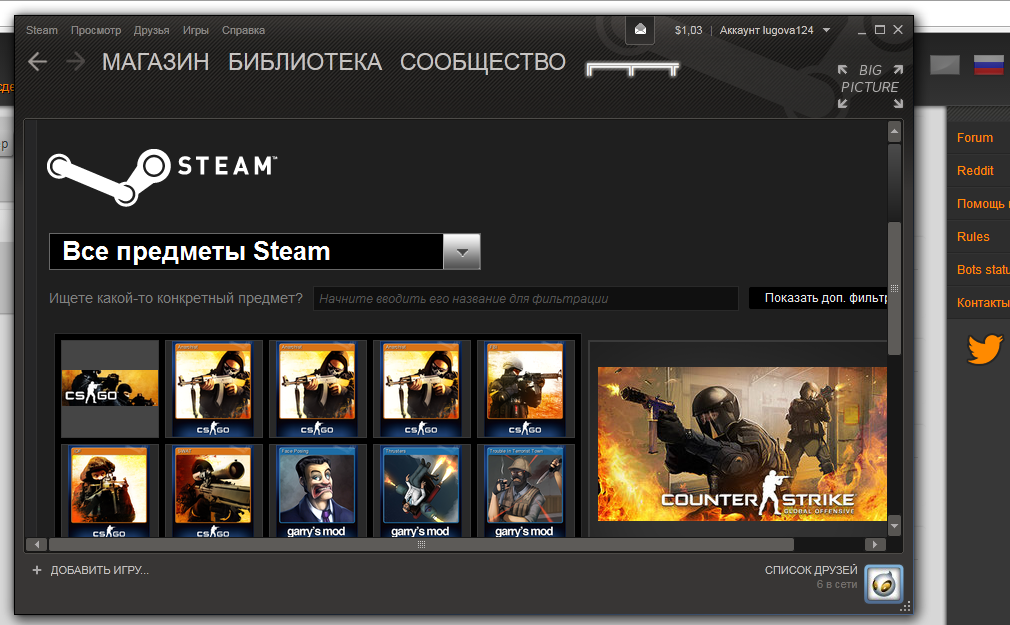
Task: Go to the СООБЩЕСТВО tab
Action: [482, 62]
